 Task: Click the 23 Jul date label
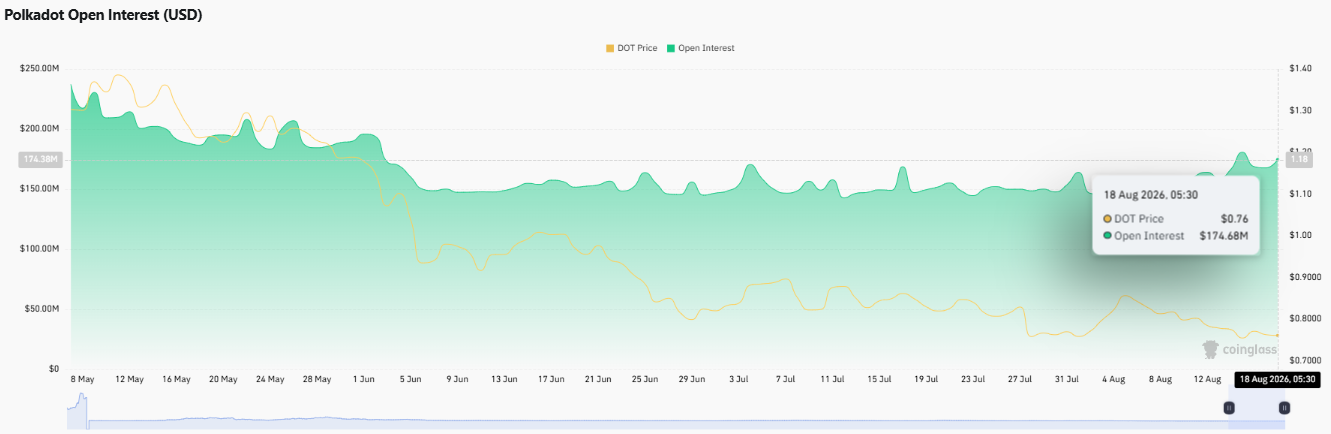click(973, 380)
